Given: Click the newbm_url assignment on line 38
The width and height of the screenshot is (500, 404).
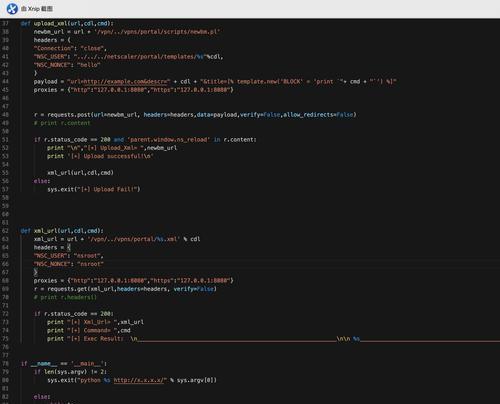Looking at the screenshot, I should (127, 32).
